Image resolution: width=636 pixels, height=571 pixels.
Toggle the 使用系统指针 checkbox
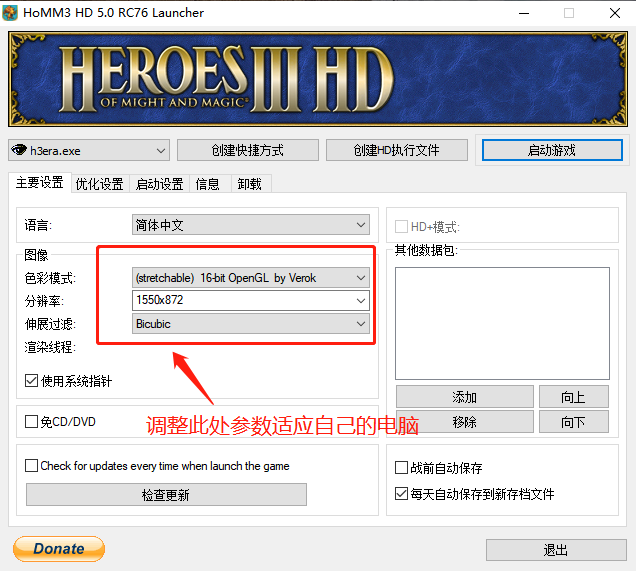pos(31,380)
